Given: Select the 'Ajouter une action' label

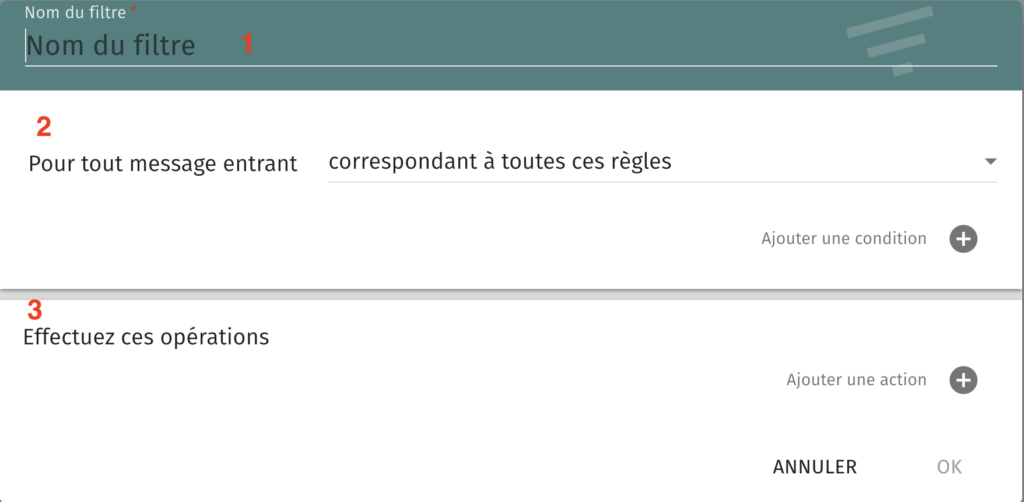Looking at the screenshot, I should pos(856,380).
